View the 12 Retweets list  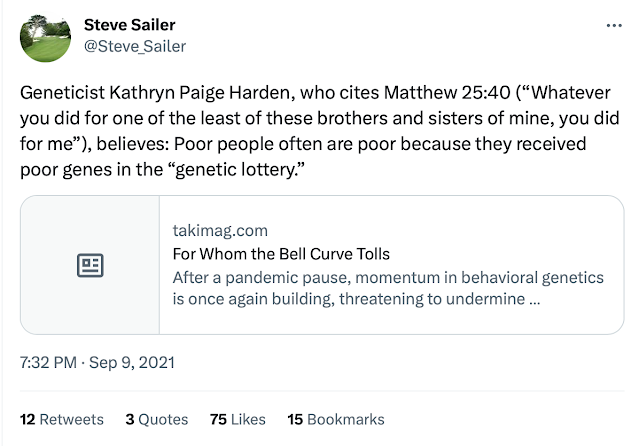pos(62,419)
